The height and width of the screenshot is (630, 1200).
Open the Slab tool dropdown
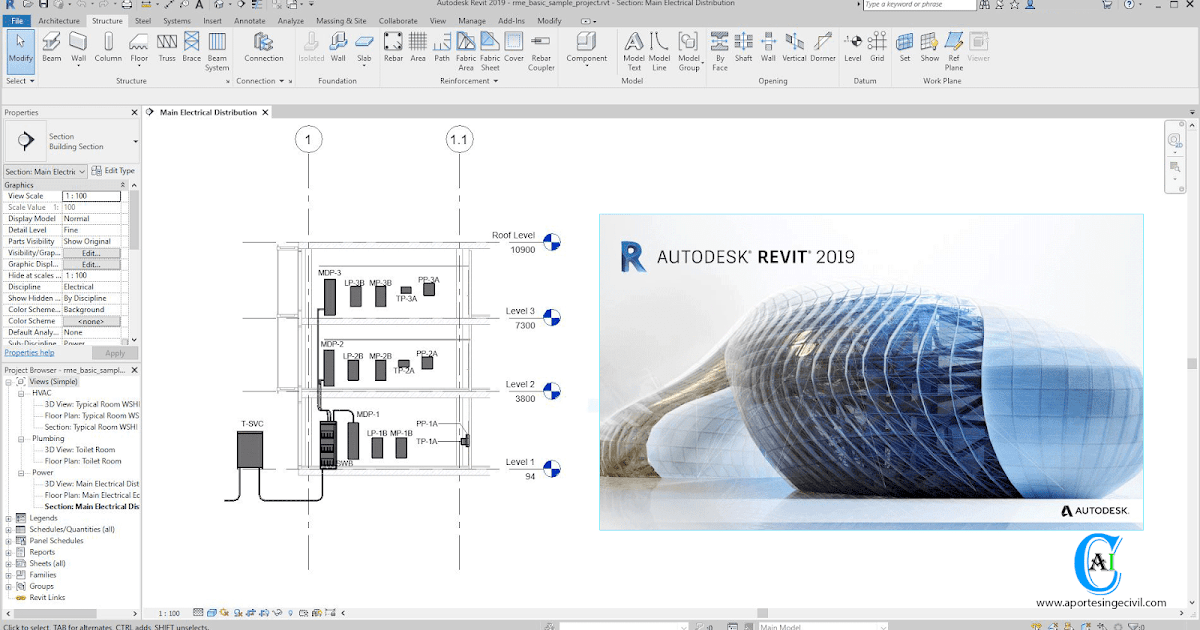(364, 67)
